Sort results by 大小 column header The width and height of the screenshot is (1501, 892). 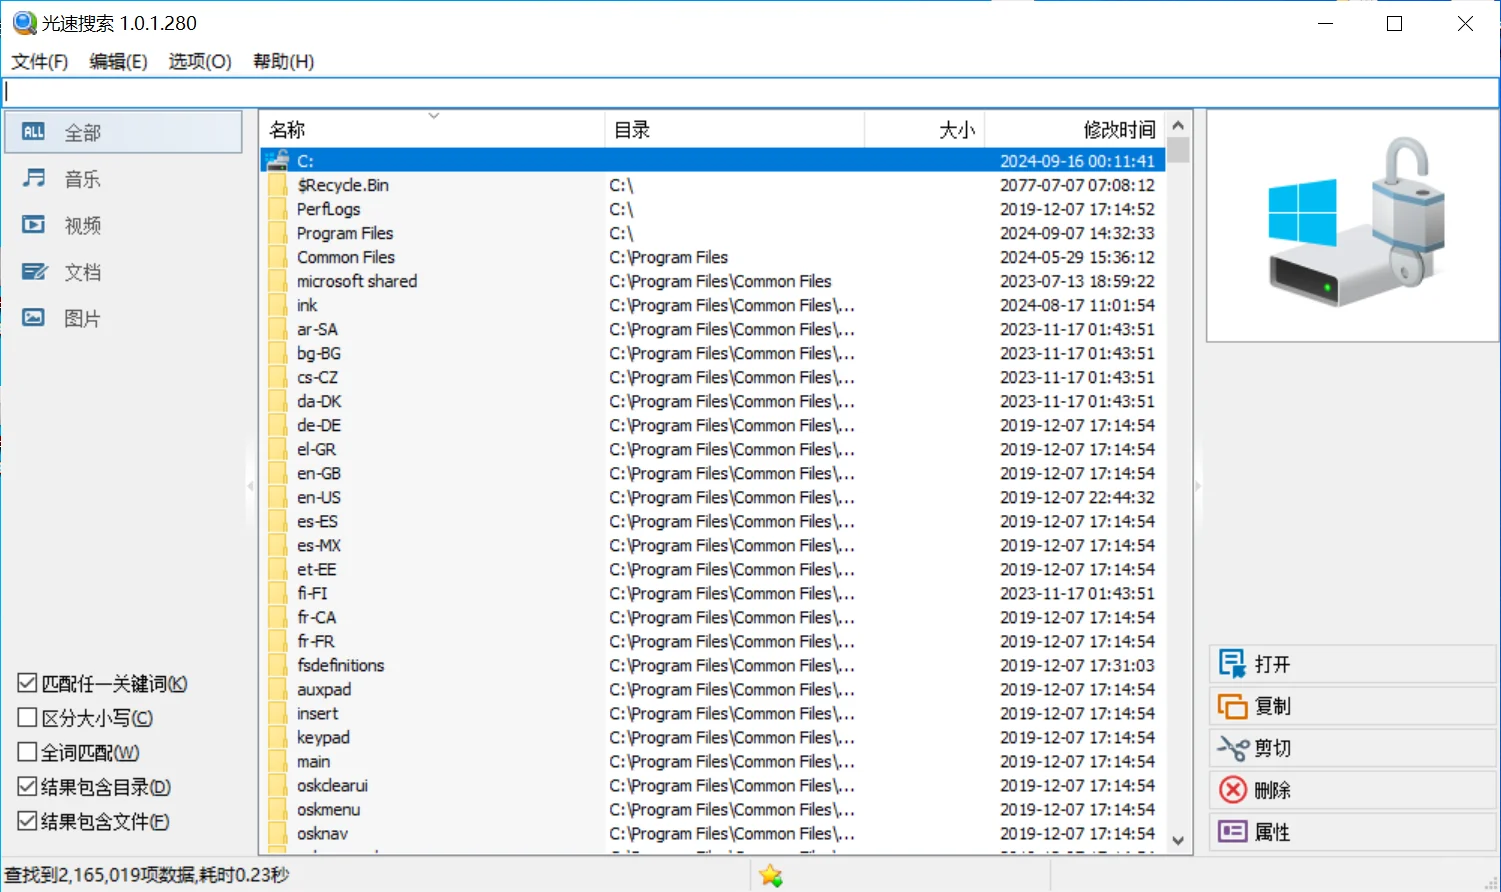[x=925, y=130]
